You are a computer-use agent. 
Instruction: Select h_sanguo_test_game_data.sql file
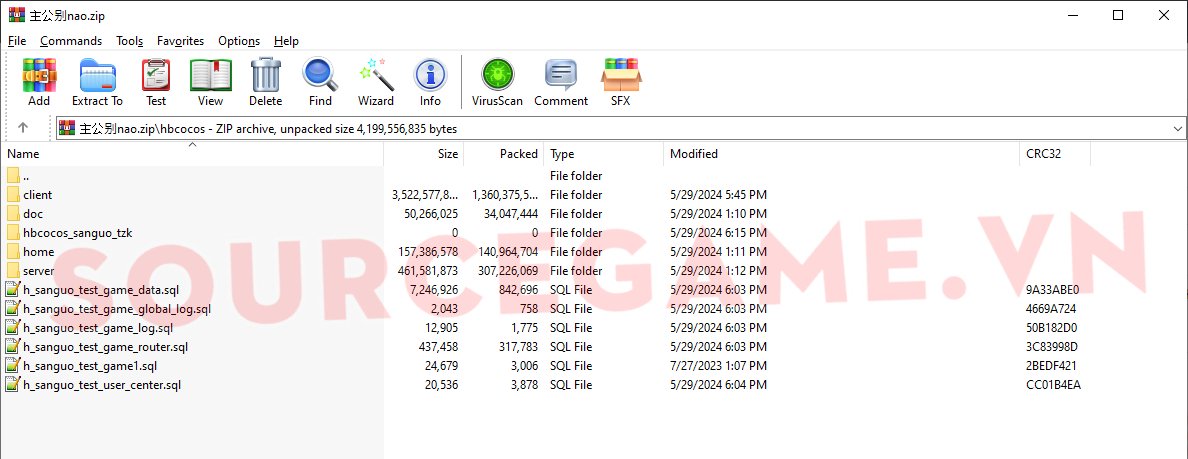pos(98,290)
